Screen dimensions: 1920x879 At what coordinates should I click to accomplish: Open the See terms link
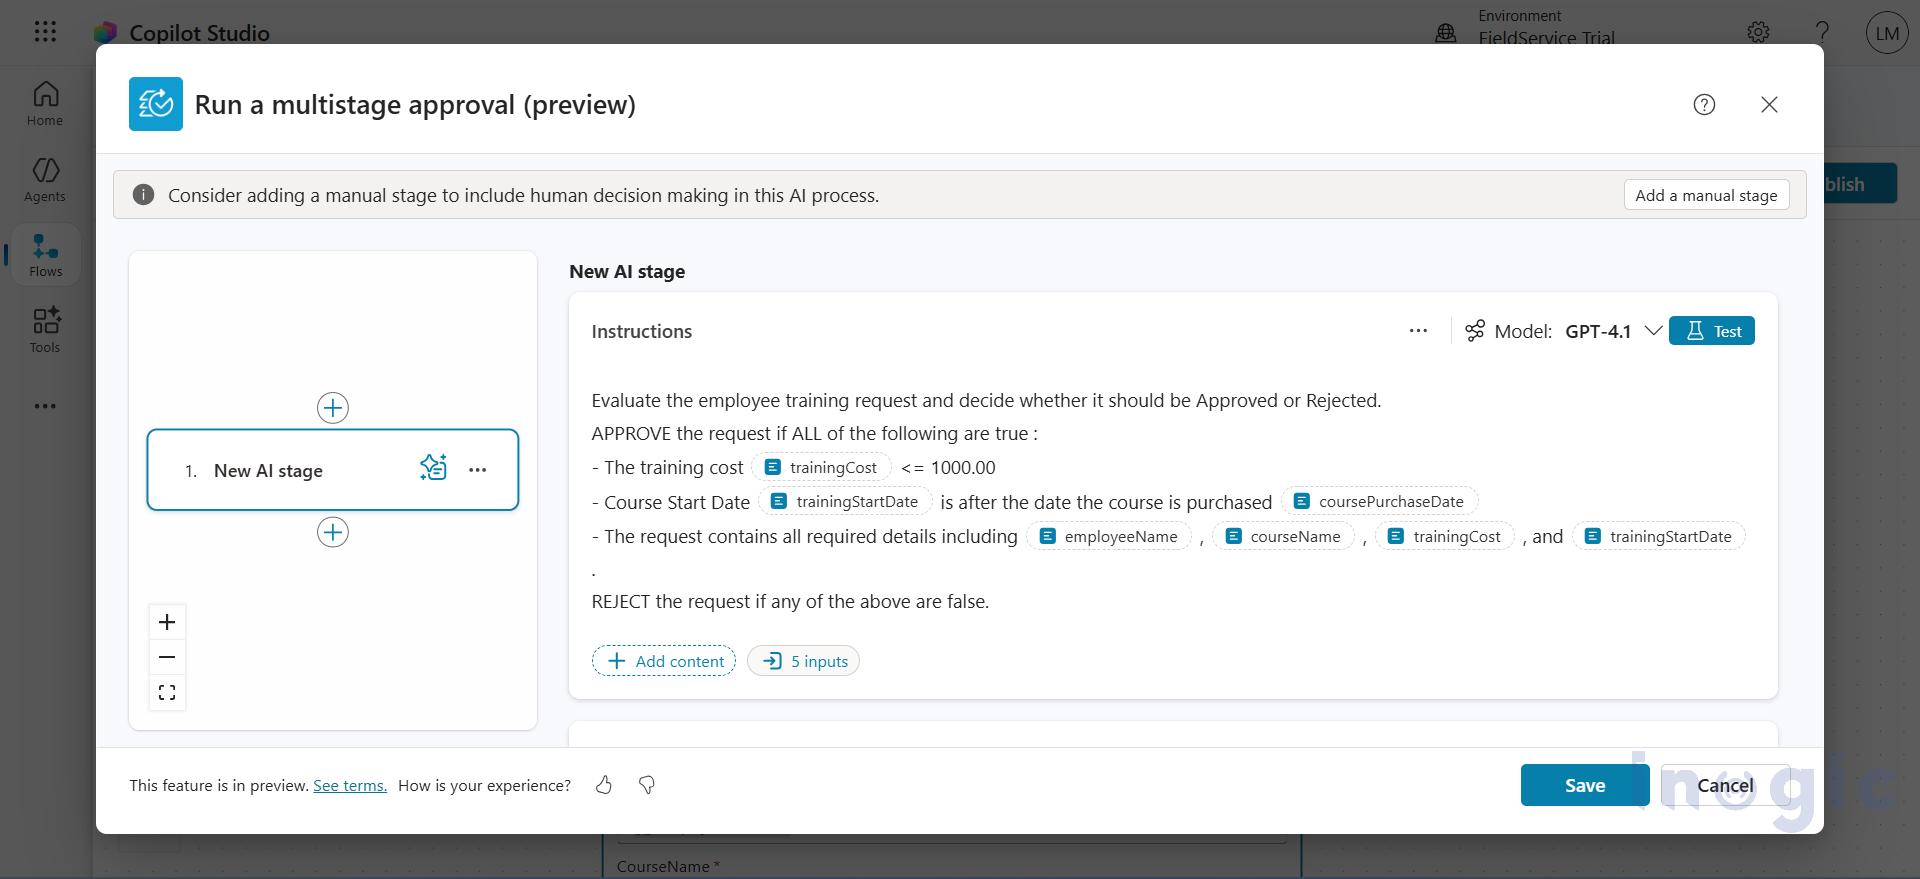pos(350,785)
